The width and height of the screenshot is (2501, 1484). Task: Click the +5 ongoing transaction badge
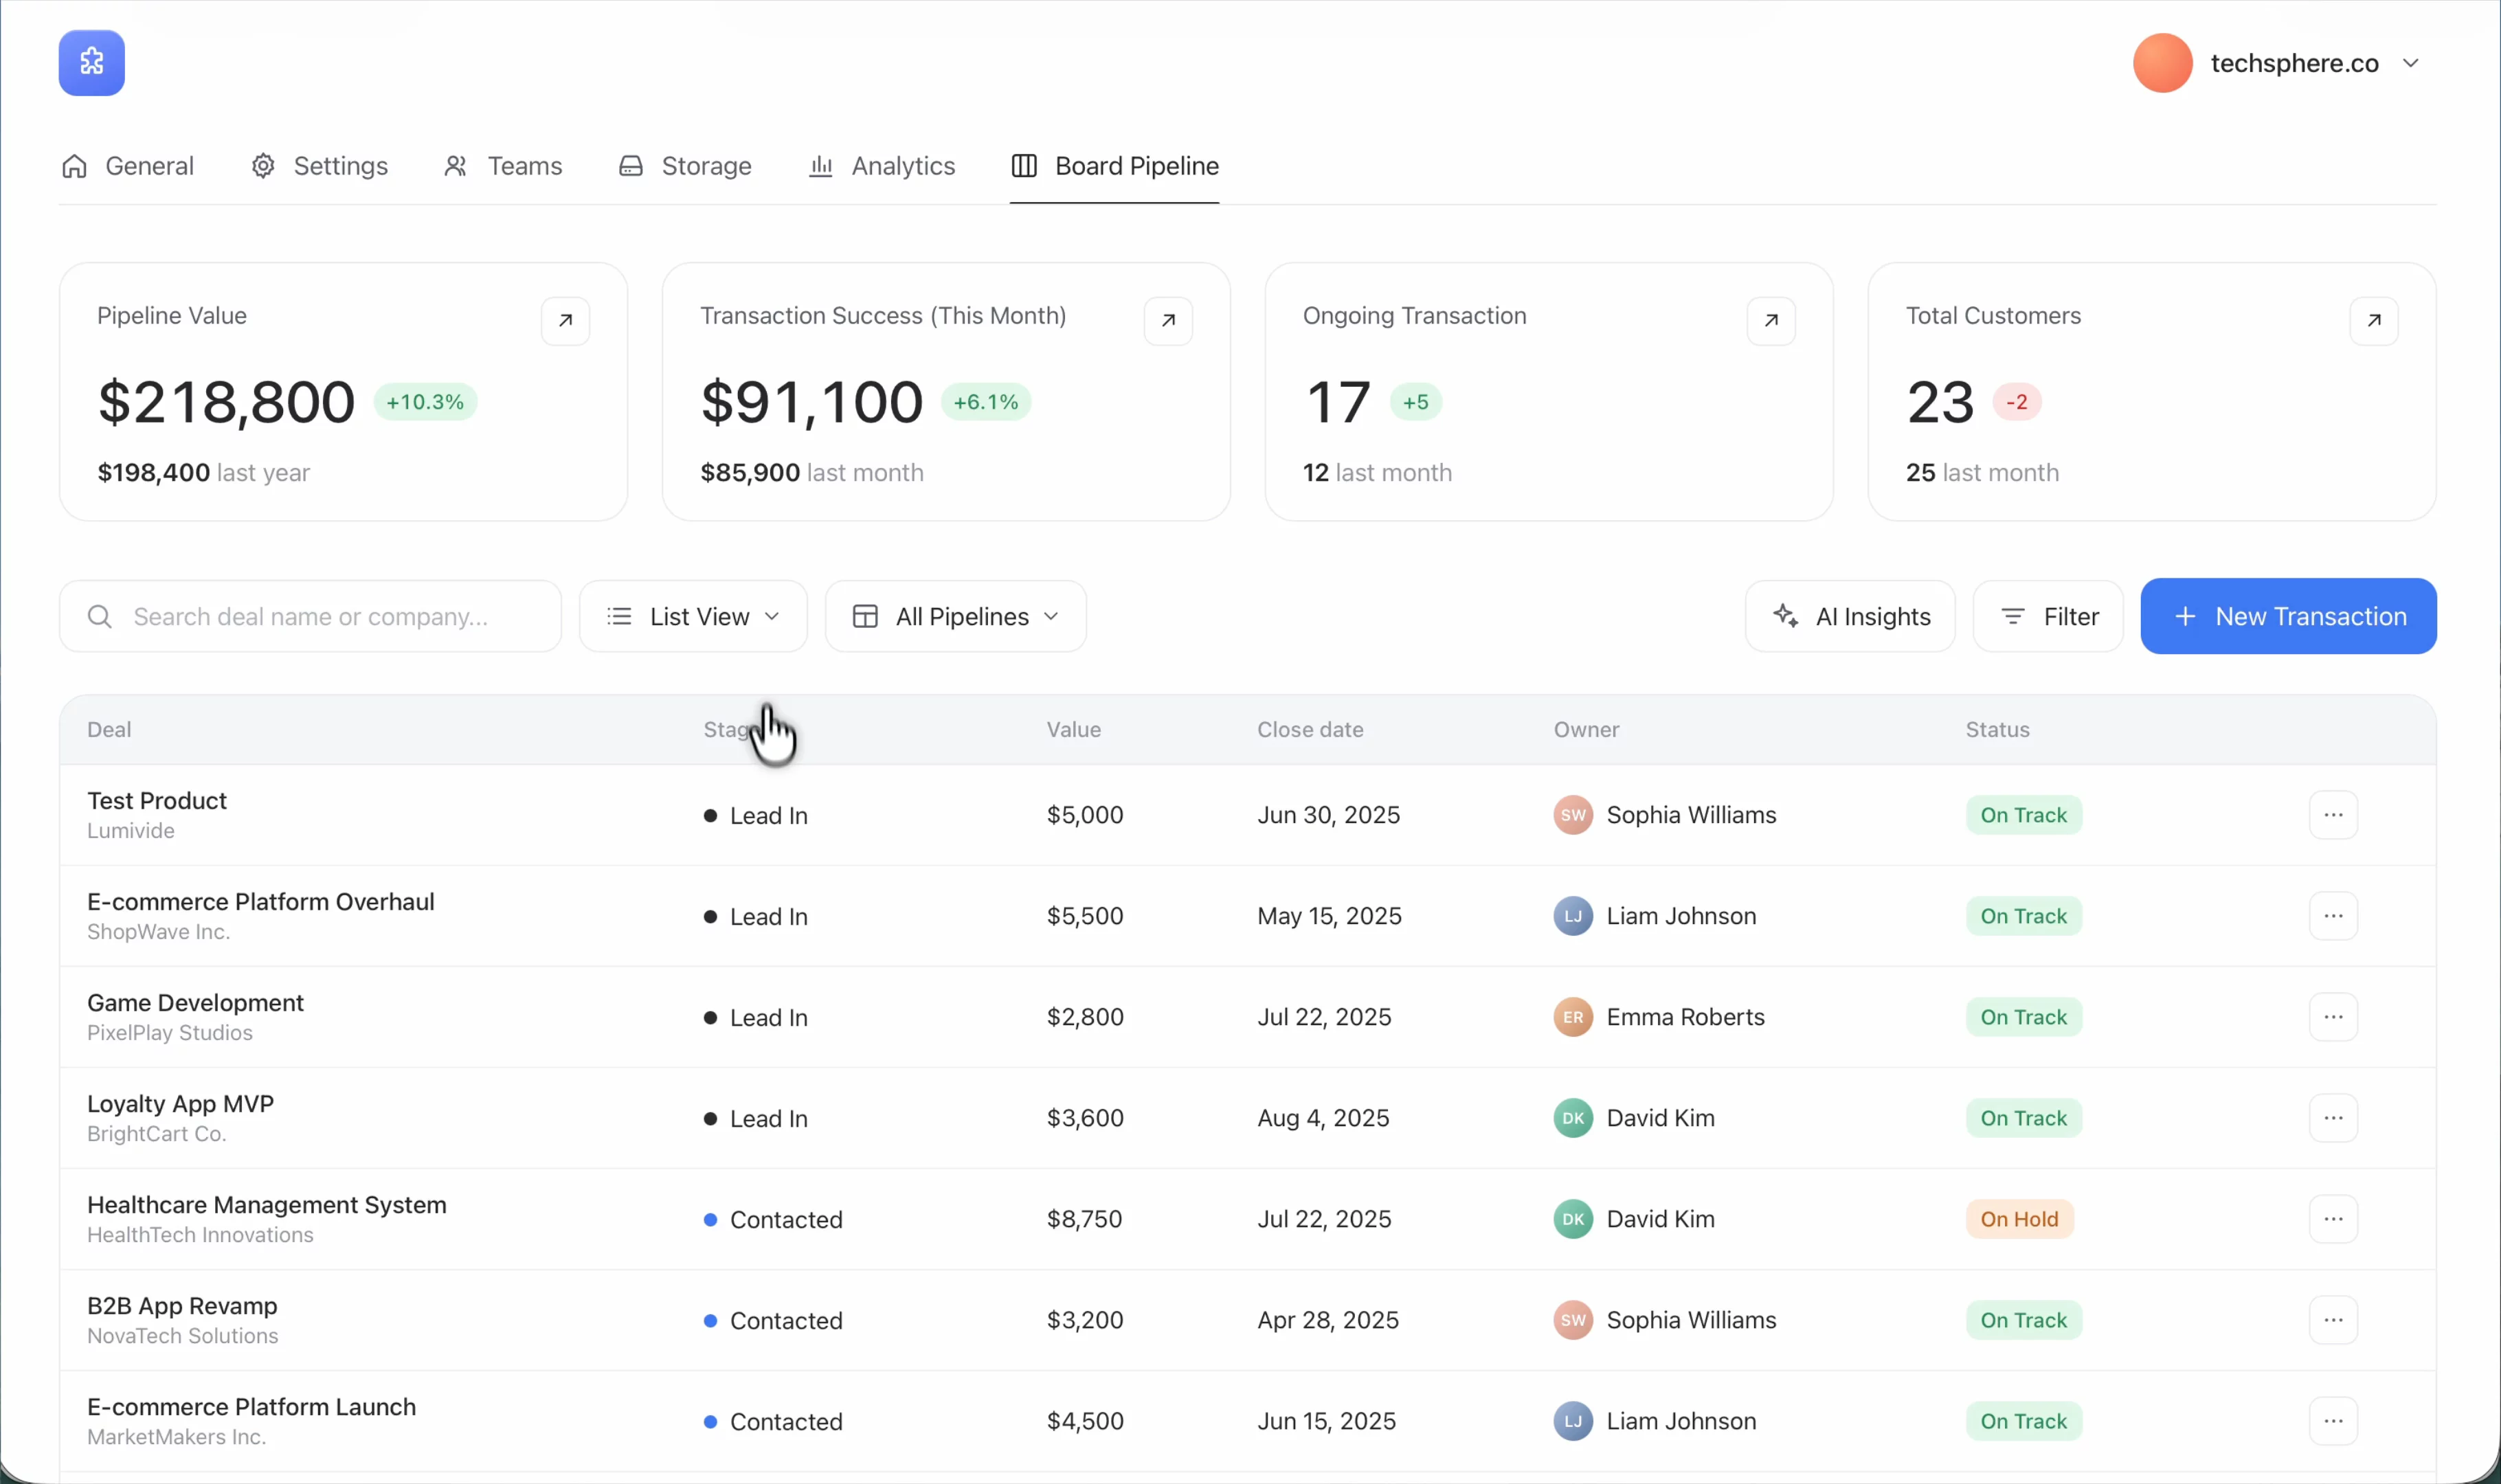pyautogui.click(x=1415, y=402)
